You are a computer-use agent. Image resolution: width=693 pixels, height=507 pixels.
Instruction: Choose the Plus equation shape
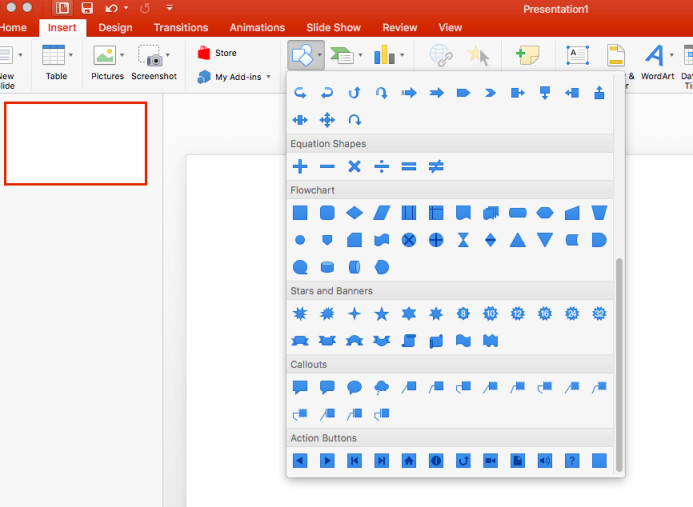pos(300,167)
